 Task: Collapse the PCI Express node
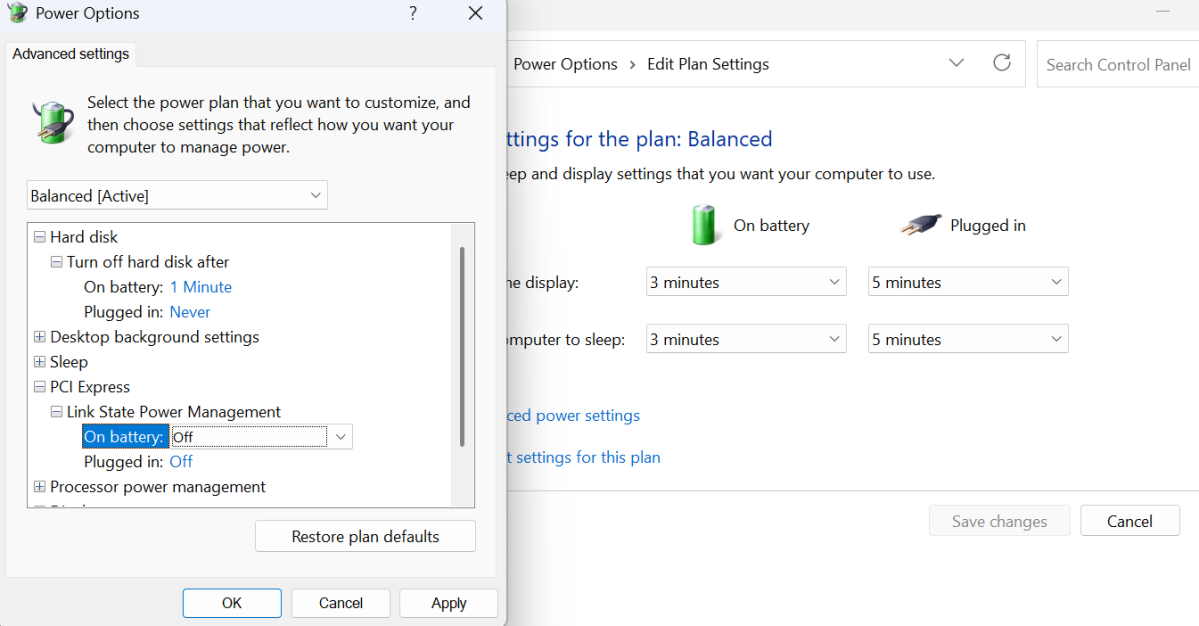pyautogui.click(x=40, y=387)
